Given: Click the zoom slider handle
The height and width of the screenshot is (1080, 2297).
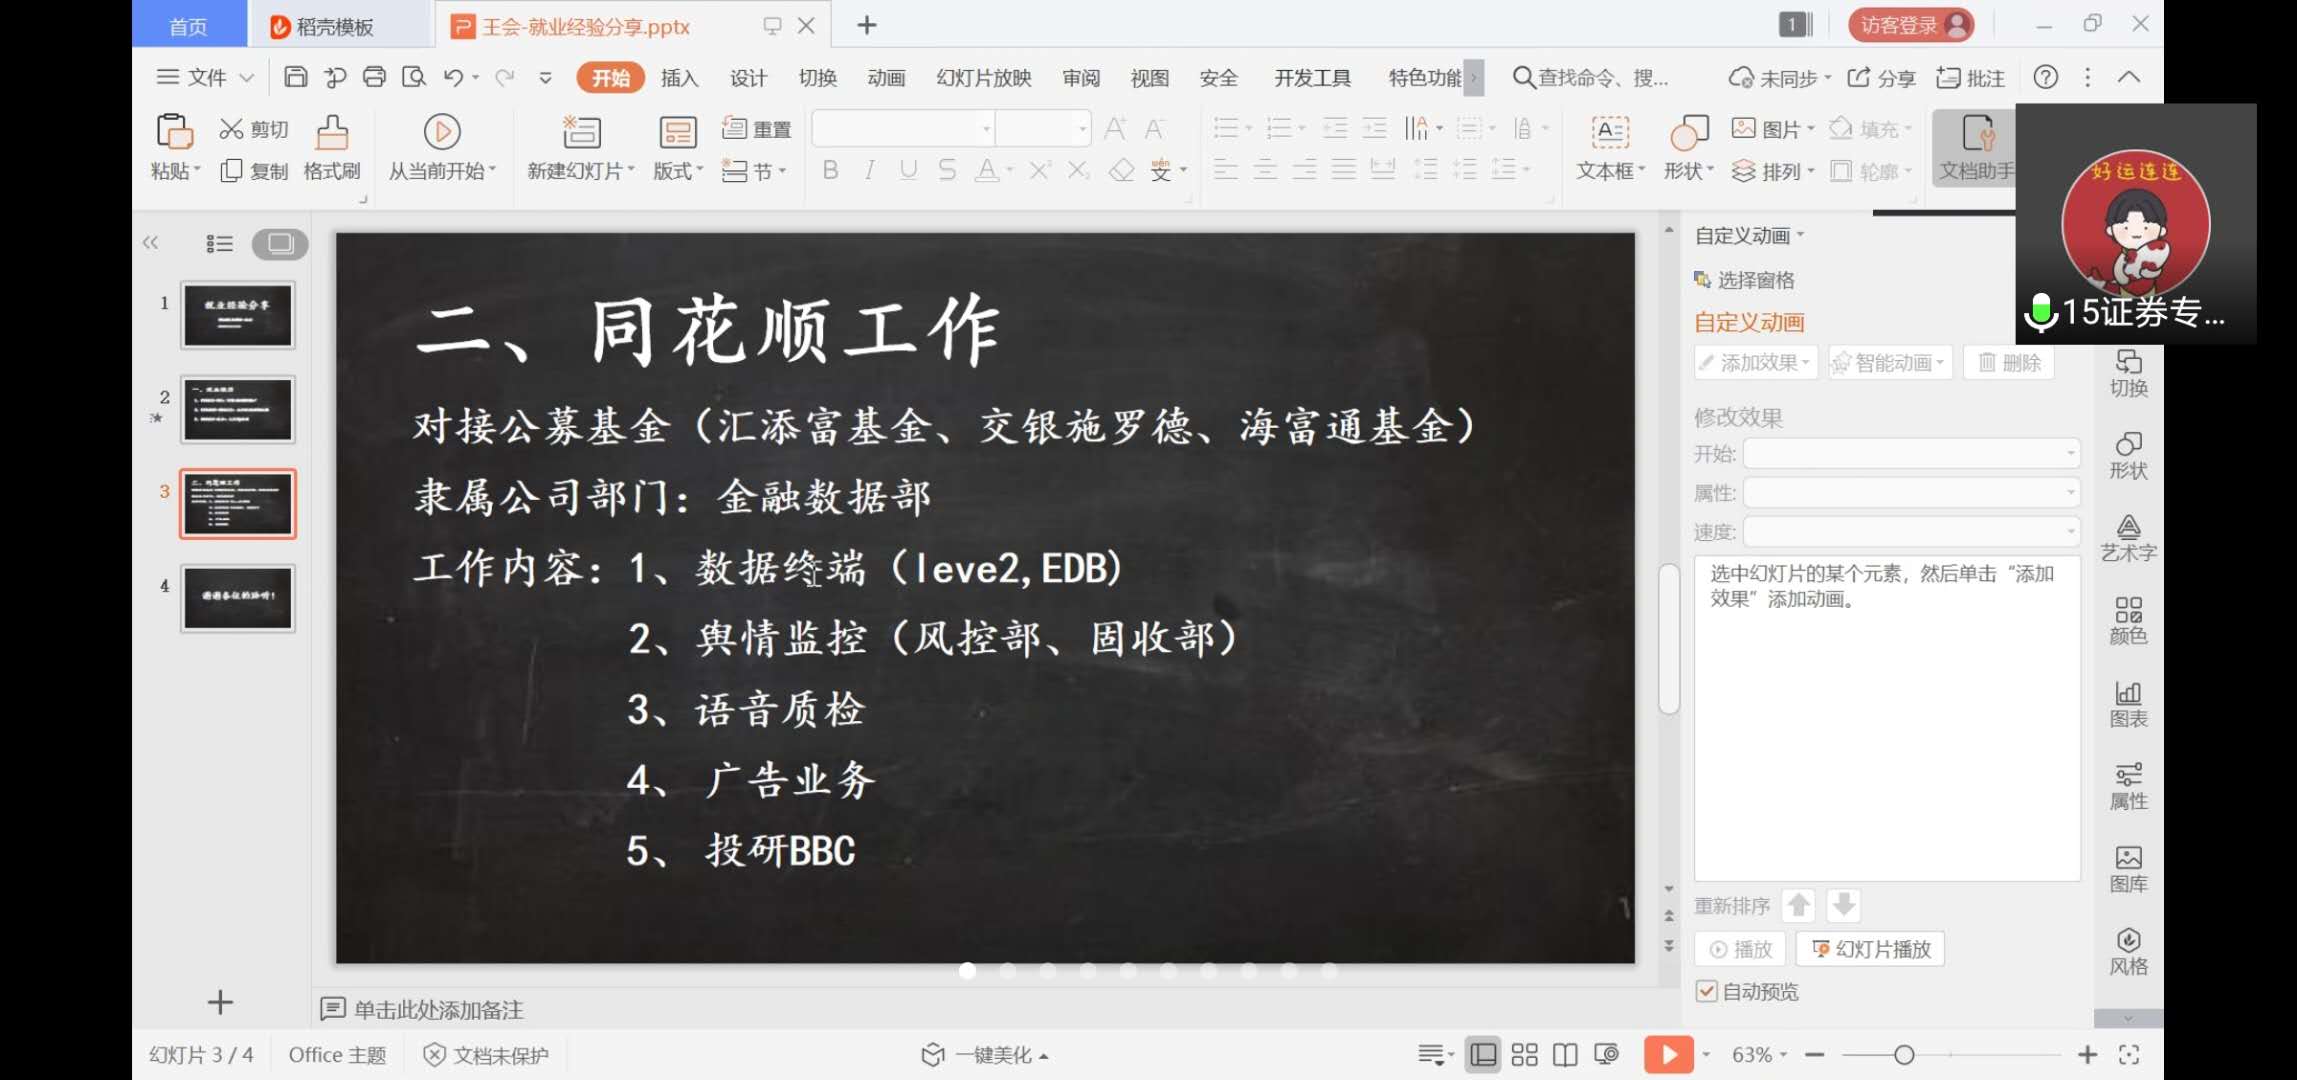Looking at the screenshot, I should point(1904,1055).
